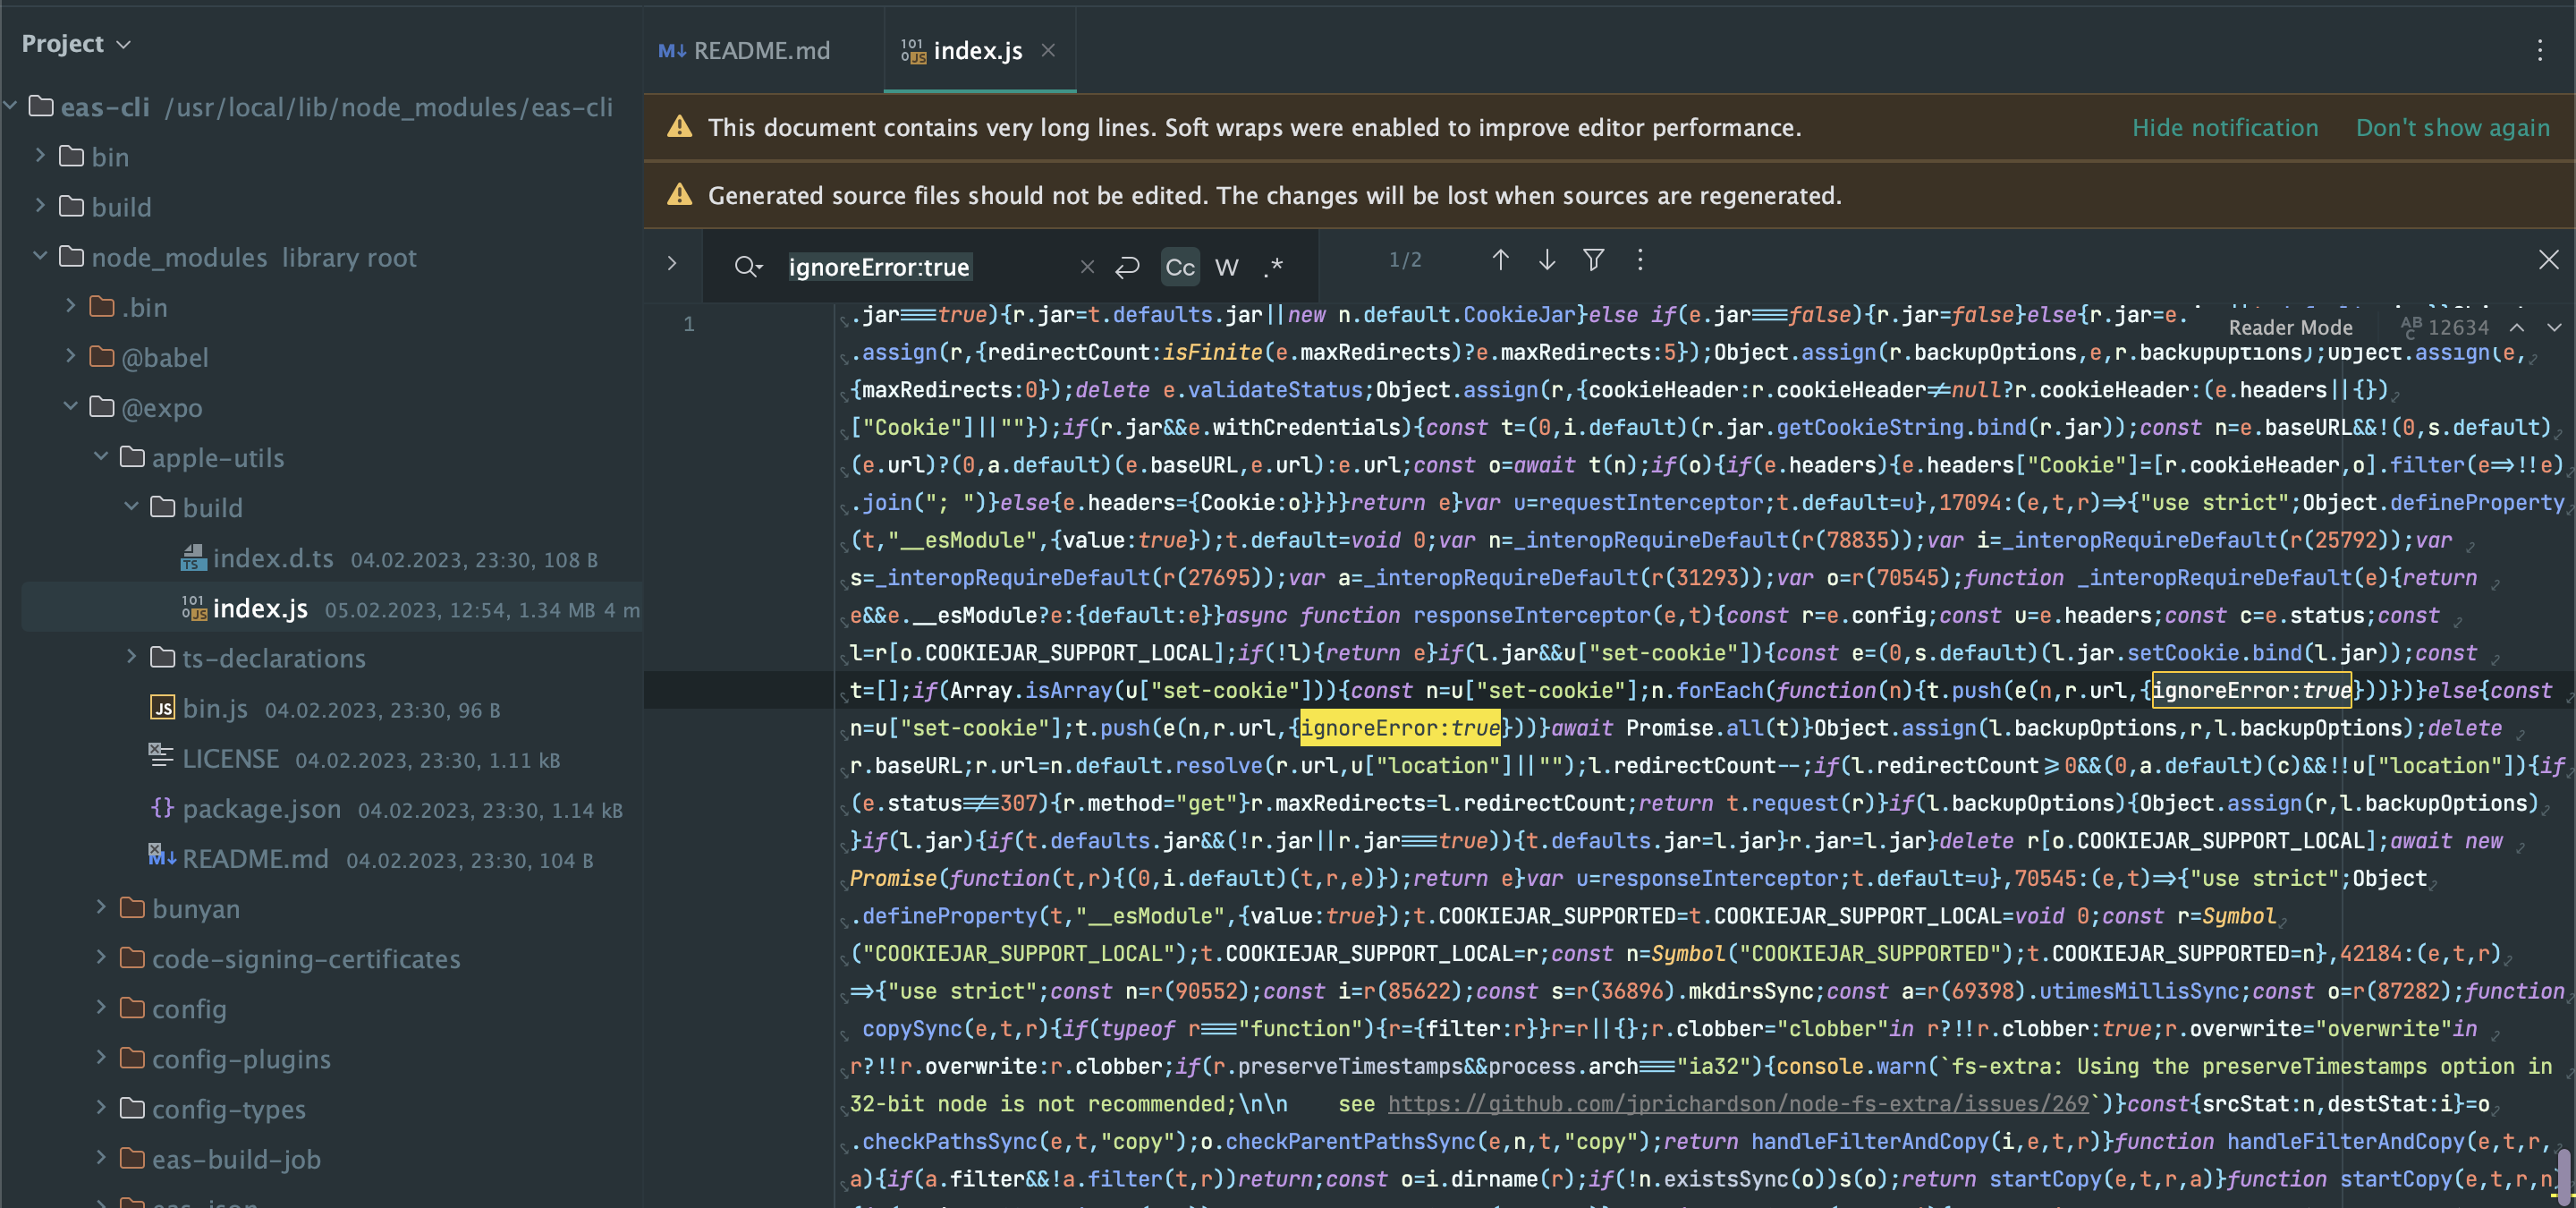Toggle Words (W) search option
2576x1208 pixels.
[x=1226, y=267]
